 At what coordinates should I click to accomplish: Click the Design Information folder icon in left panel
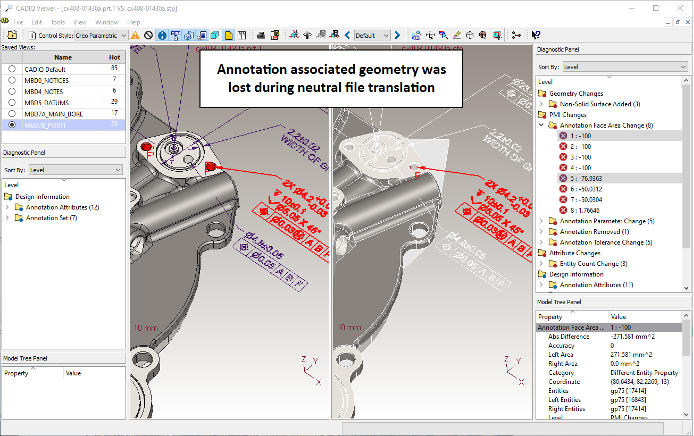8,196
